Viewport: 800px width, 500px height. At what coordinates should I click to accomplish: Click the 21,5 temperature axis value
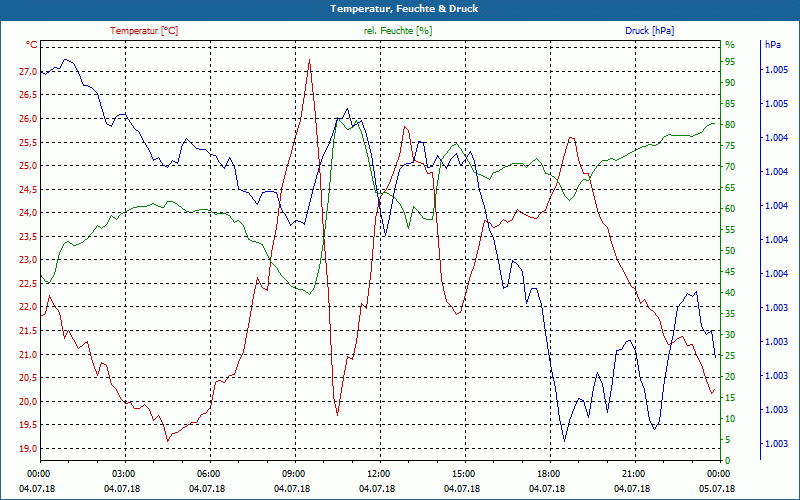[28, 331]
